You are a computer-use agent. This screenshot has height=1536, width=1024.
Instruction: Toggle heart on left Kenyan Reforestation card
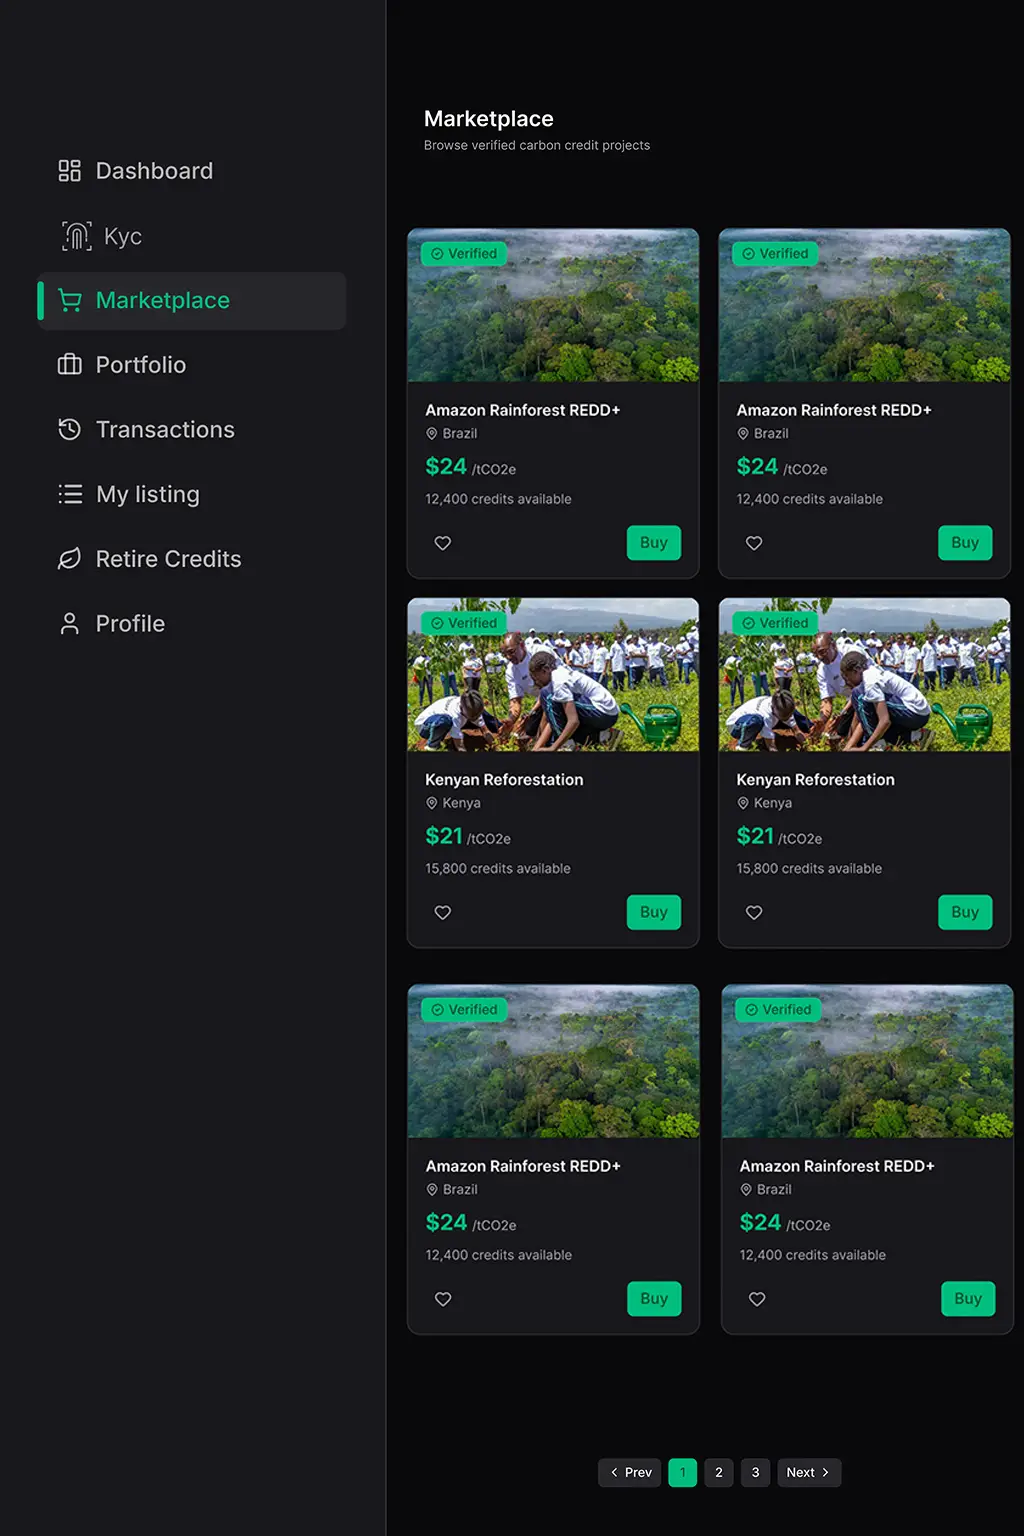click(443, 912)
